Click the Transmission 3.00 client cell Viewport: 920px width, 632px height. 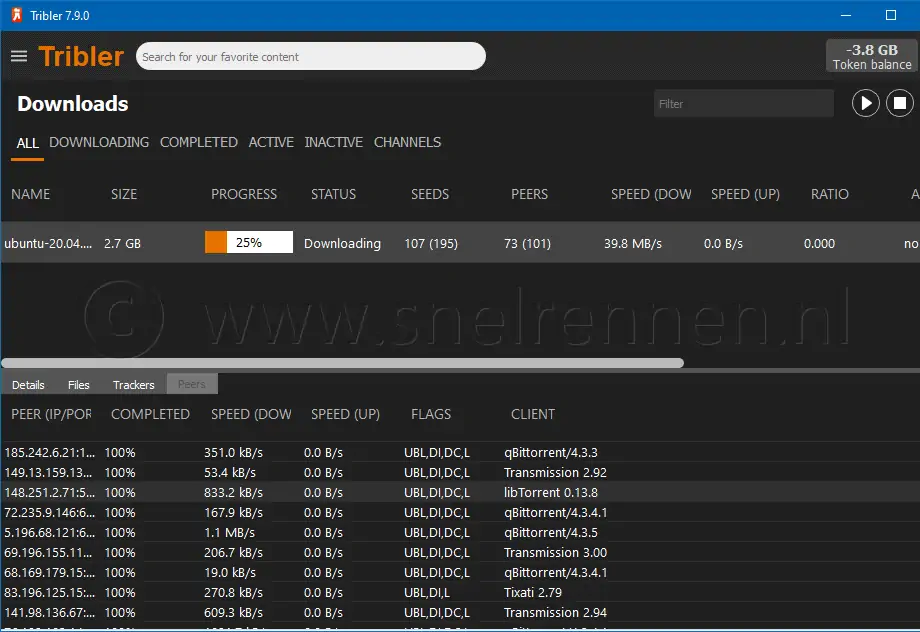click(x=555, y=552)
